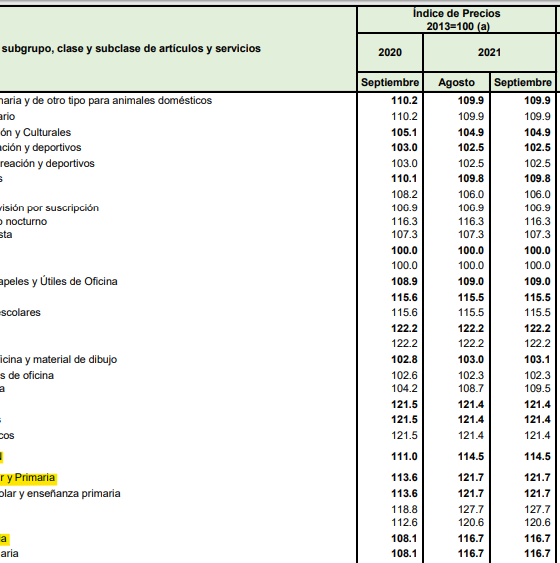Screen dimensions: 560x563
Task: Select the row label "ario"
Action: pos(8,117)
